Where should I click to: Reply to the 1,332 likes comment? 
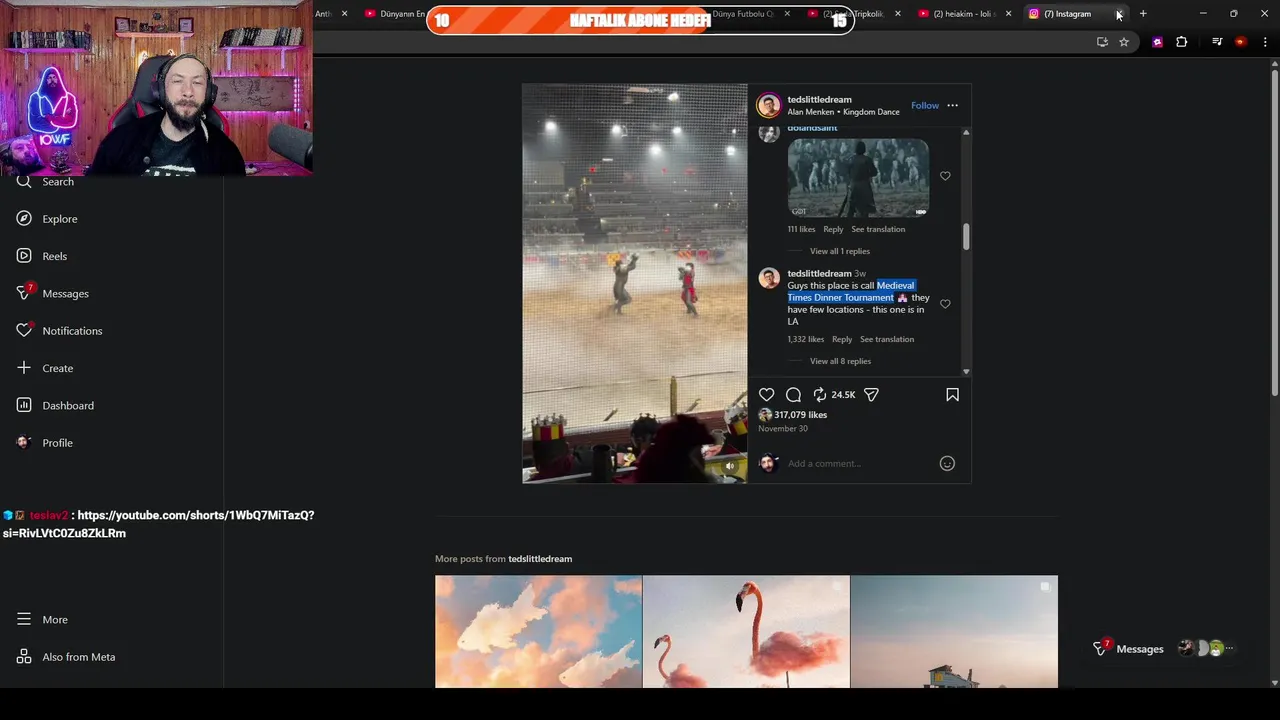(x=842, y=339)
